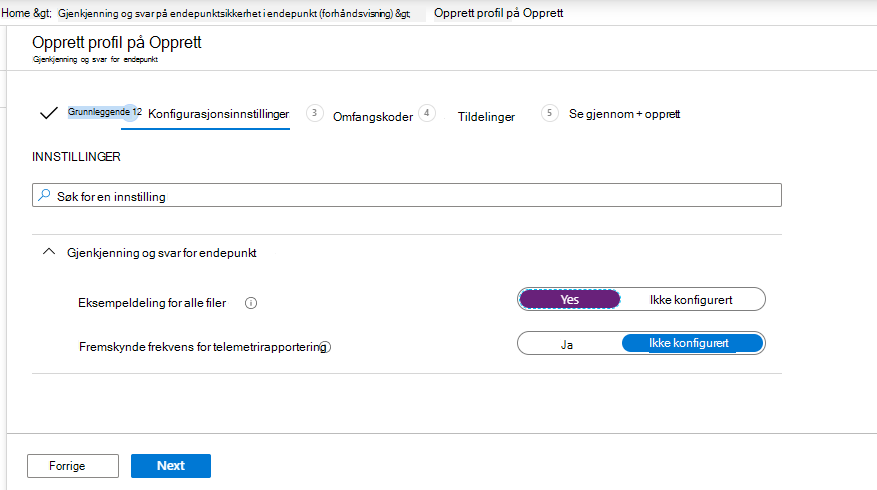877x490 pixels.
Task: Show info for Fremskynde frekvens for telemetrirapportering
Action: point(326,347)
